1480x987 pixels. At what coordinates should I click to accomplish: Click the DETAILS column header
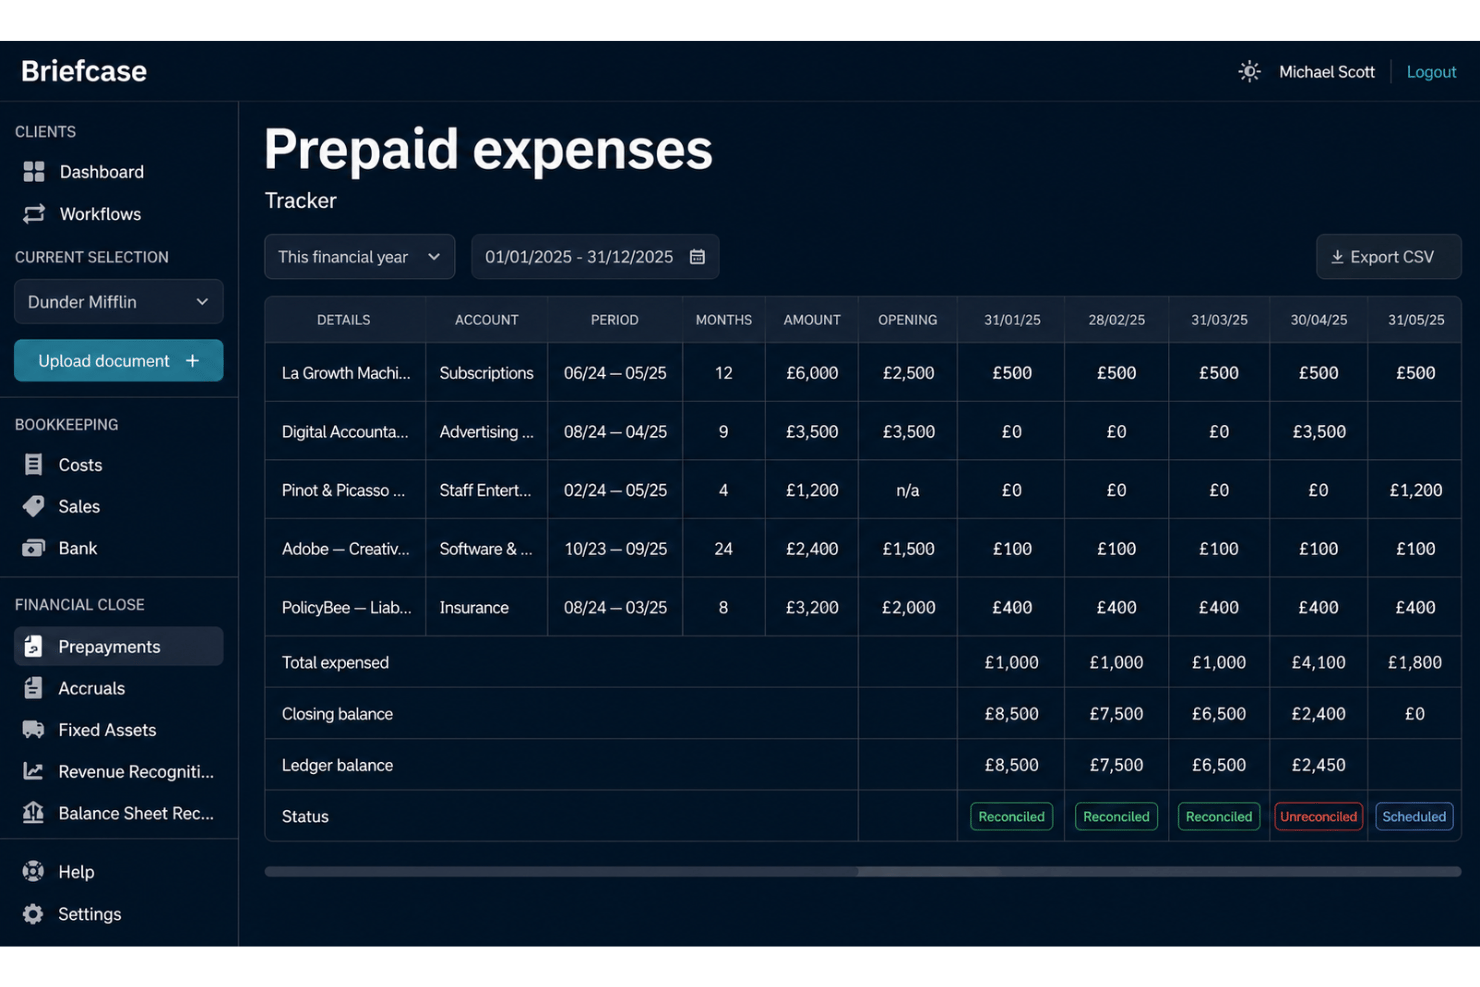pos(344,320)
